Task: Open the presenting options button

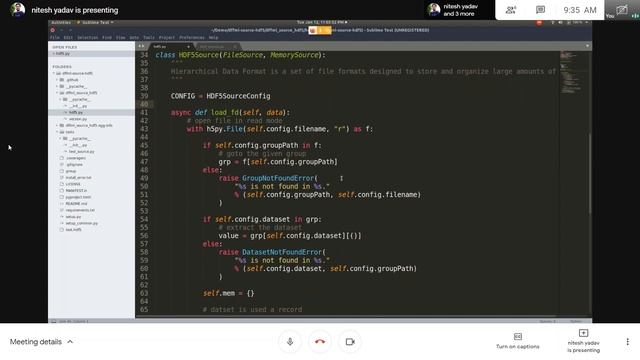Action: [583, 341]
